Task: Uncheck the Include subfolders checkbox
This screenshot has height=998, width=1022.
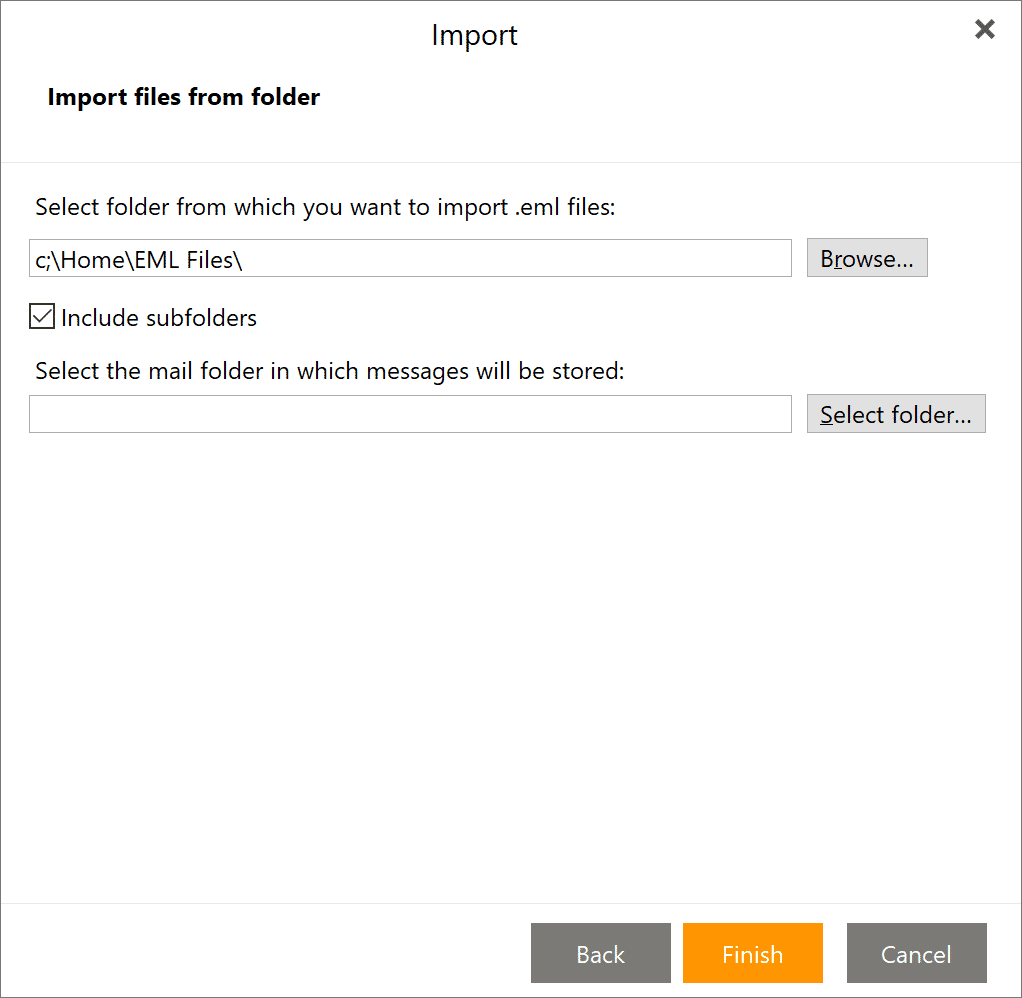Action: tap(42, 317)
